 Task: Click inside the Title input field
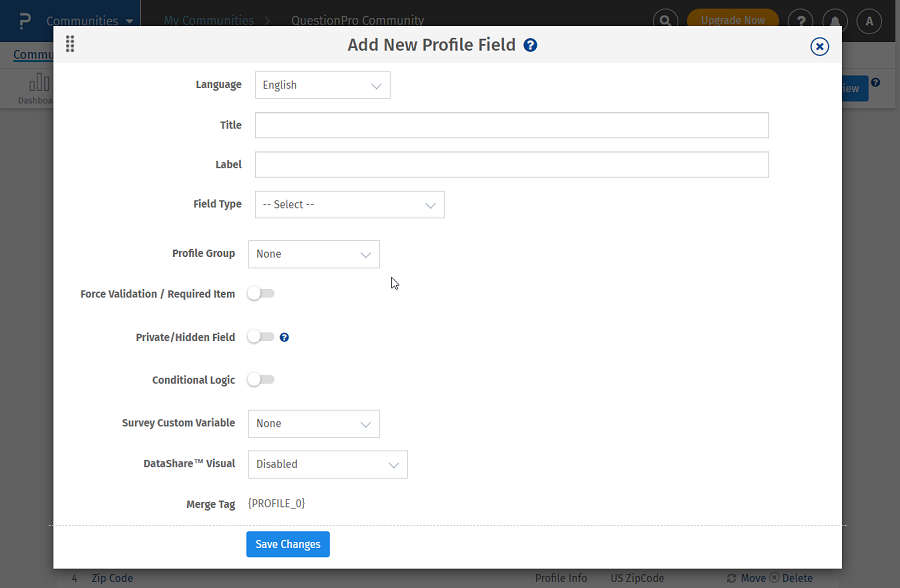click(x=511, y=125)
